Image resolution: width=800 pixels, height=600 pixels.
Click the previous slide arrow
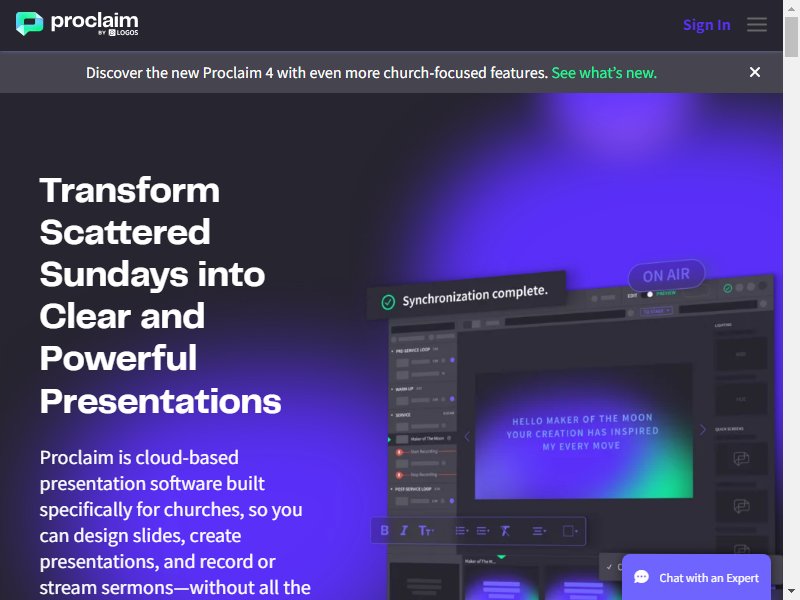click(466, 436)
